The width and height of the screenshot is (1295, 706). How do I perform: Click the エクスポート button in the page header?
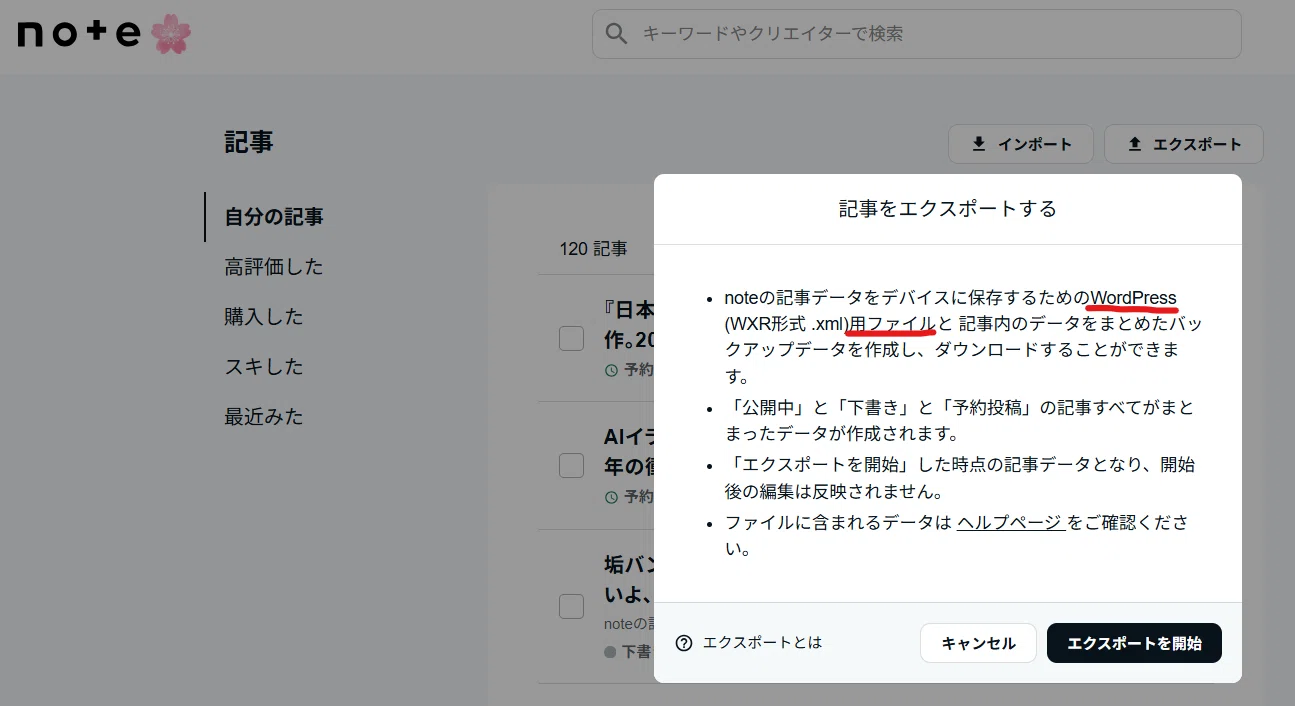[x=1184, y=144]
